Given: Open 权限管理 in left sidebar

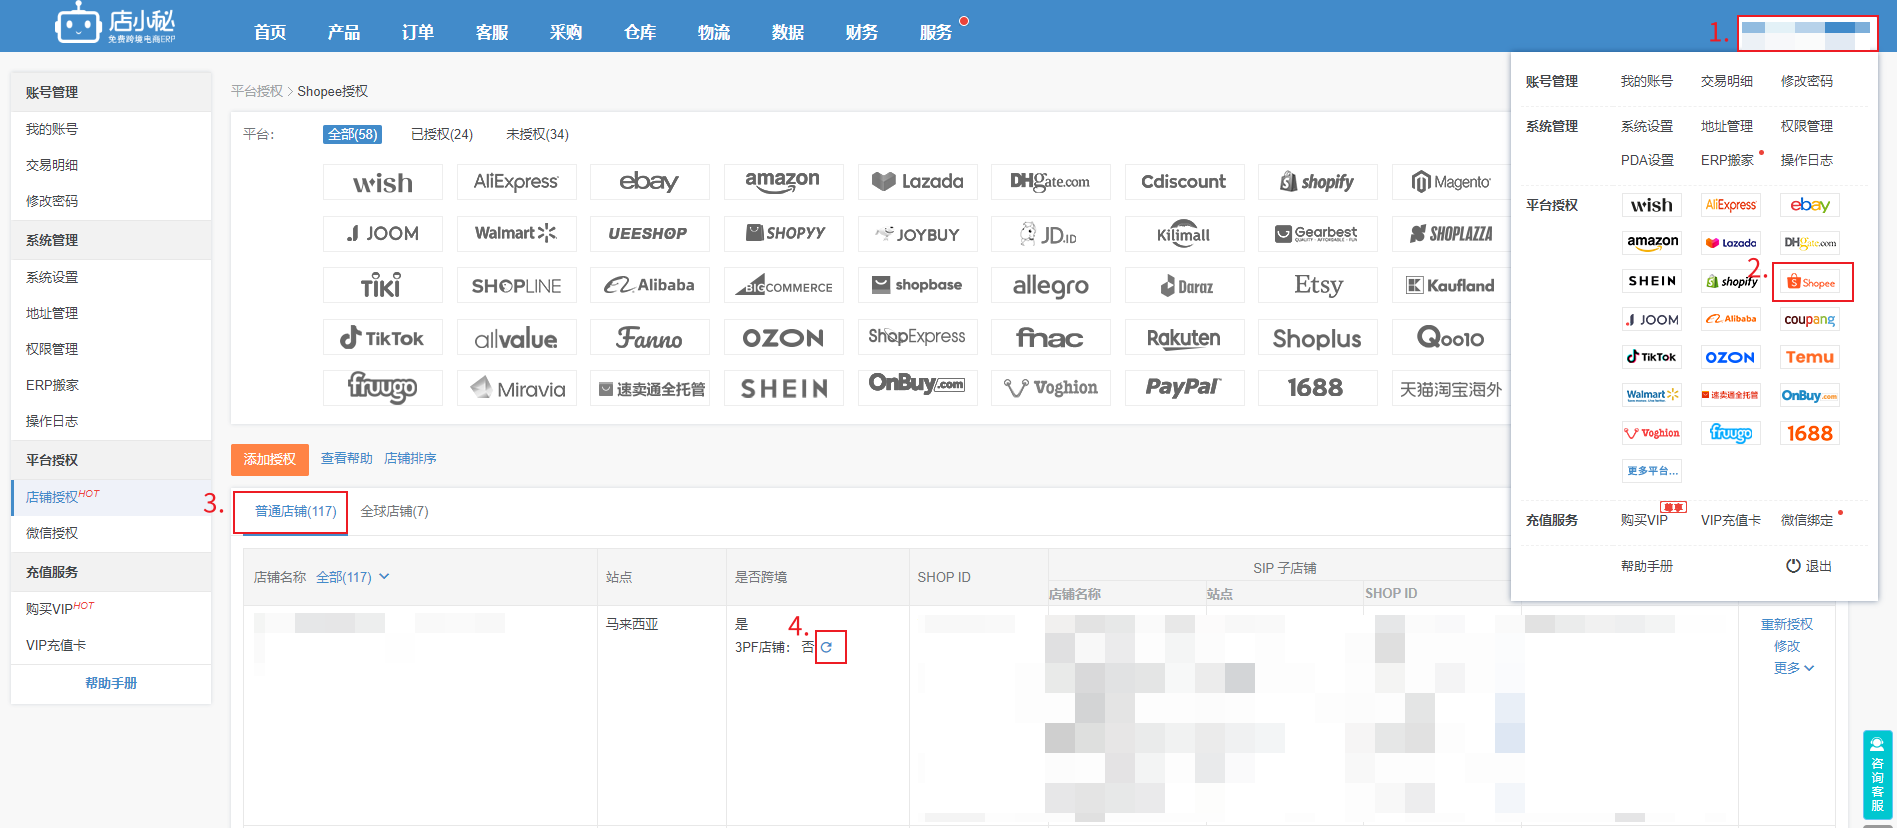Looking at the screenshot, I should click(x=52, y=349).
